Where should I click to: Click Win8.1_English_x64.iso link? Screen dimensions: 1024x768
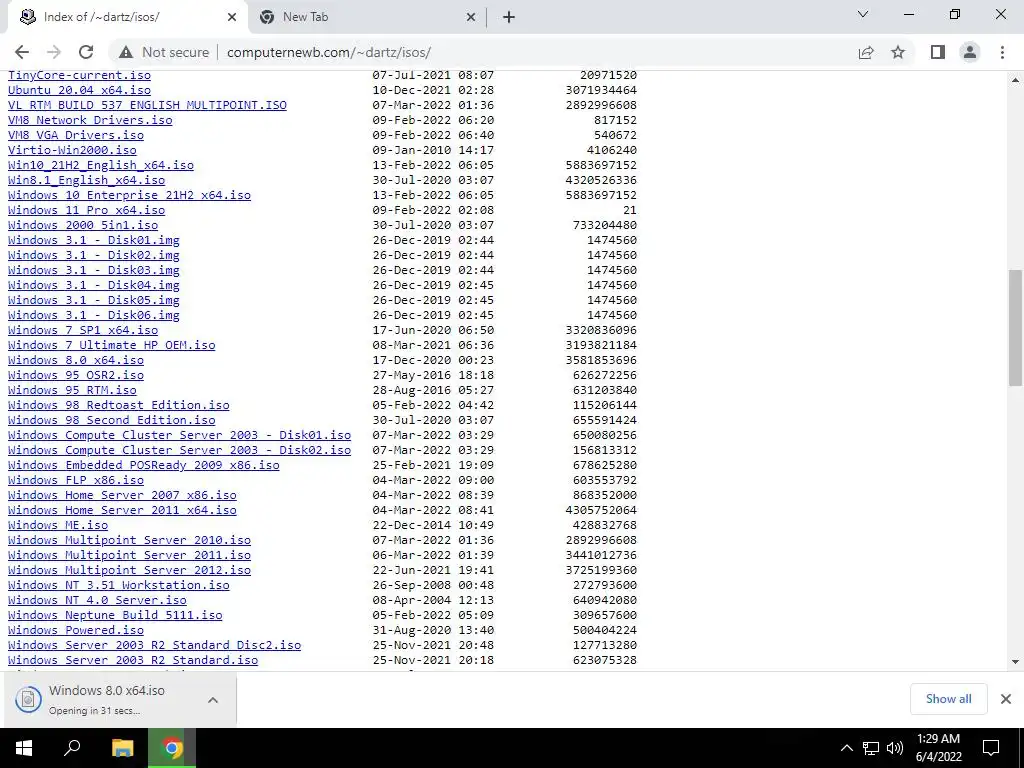pos(86,180)
